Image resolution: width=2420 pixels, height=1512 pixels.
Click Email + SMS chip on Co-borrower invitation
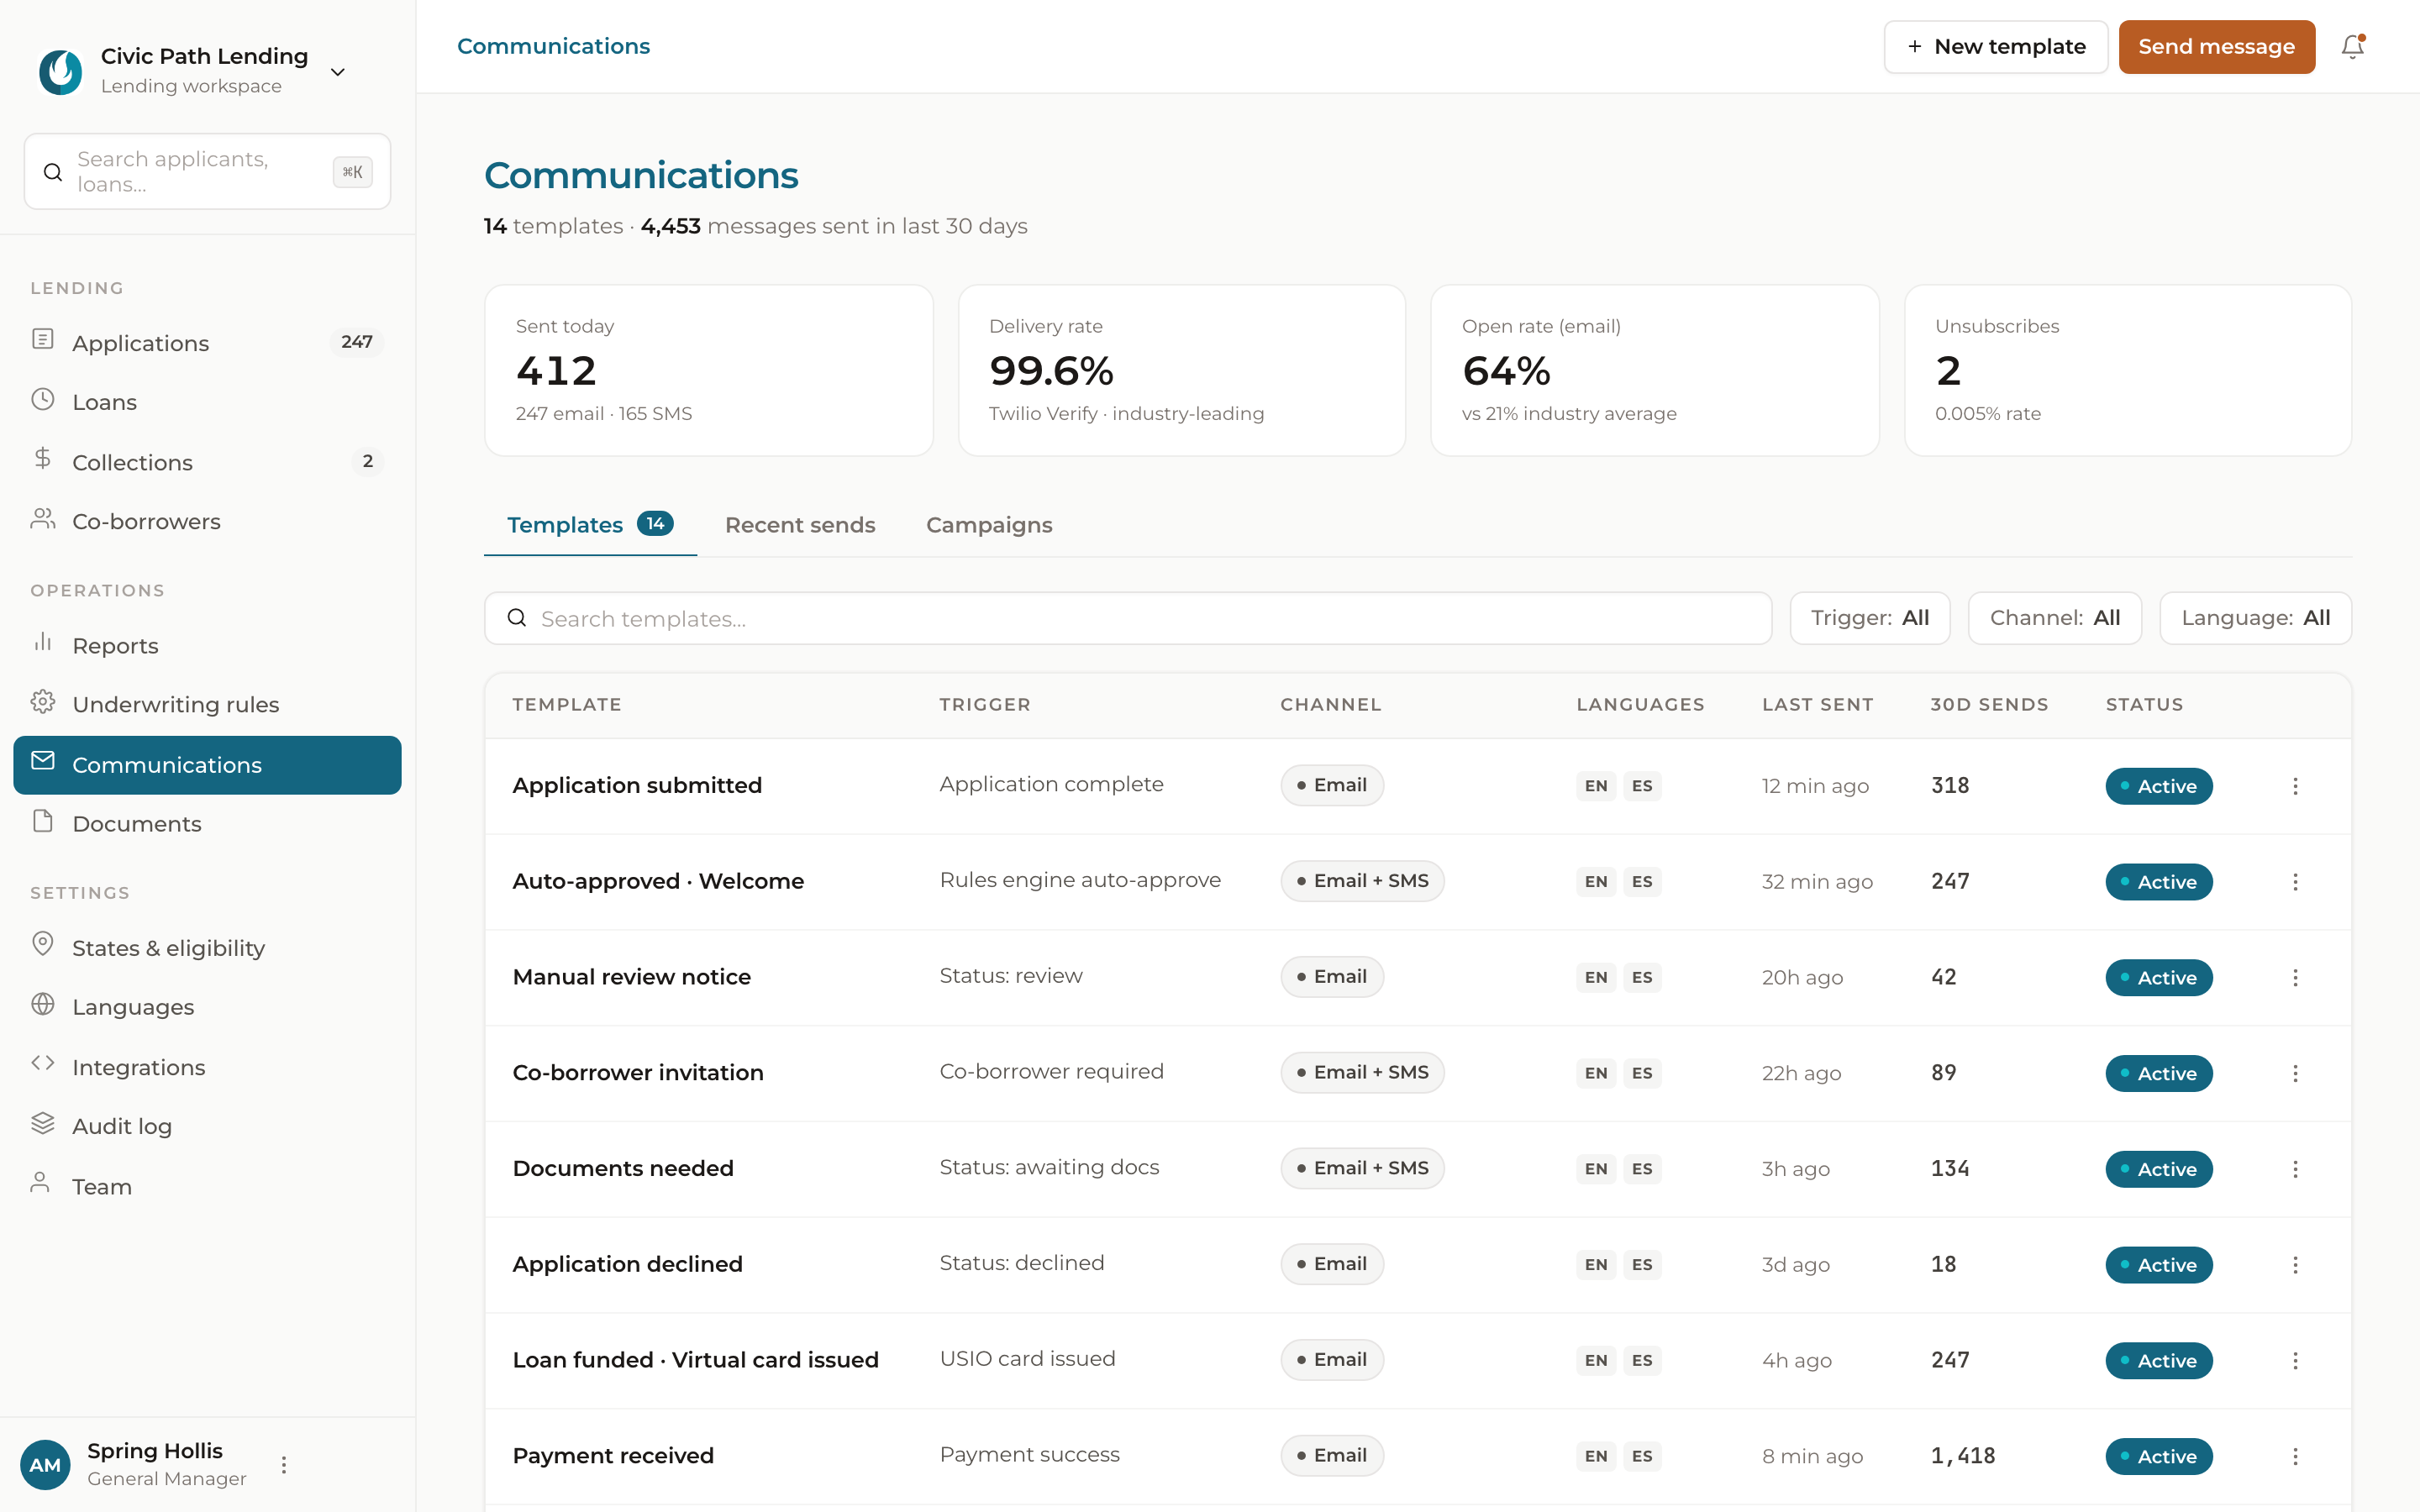click(1362, 1073)
